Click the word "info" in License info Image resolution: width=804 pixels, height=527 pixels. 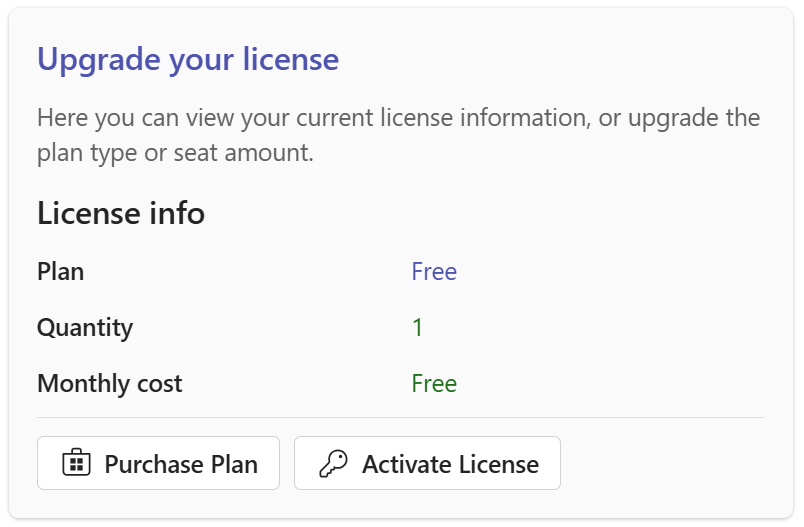coord(179,213)
